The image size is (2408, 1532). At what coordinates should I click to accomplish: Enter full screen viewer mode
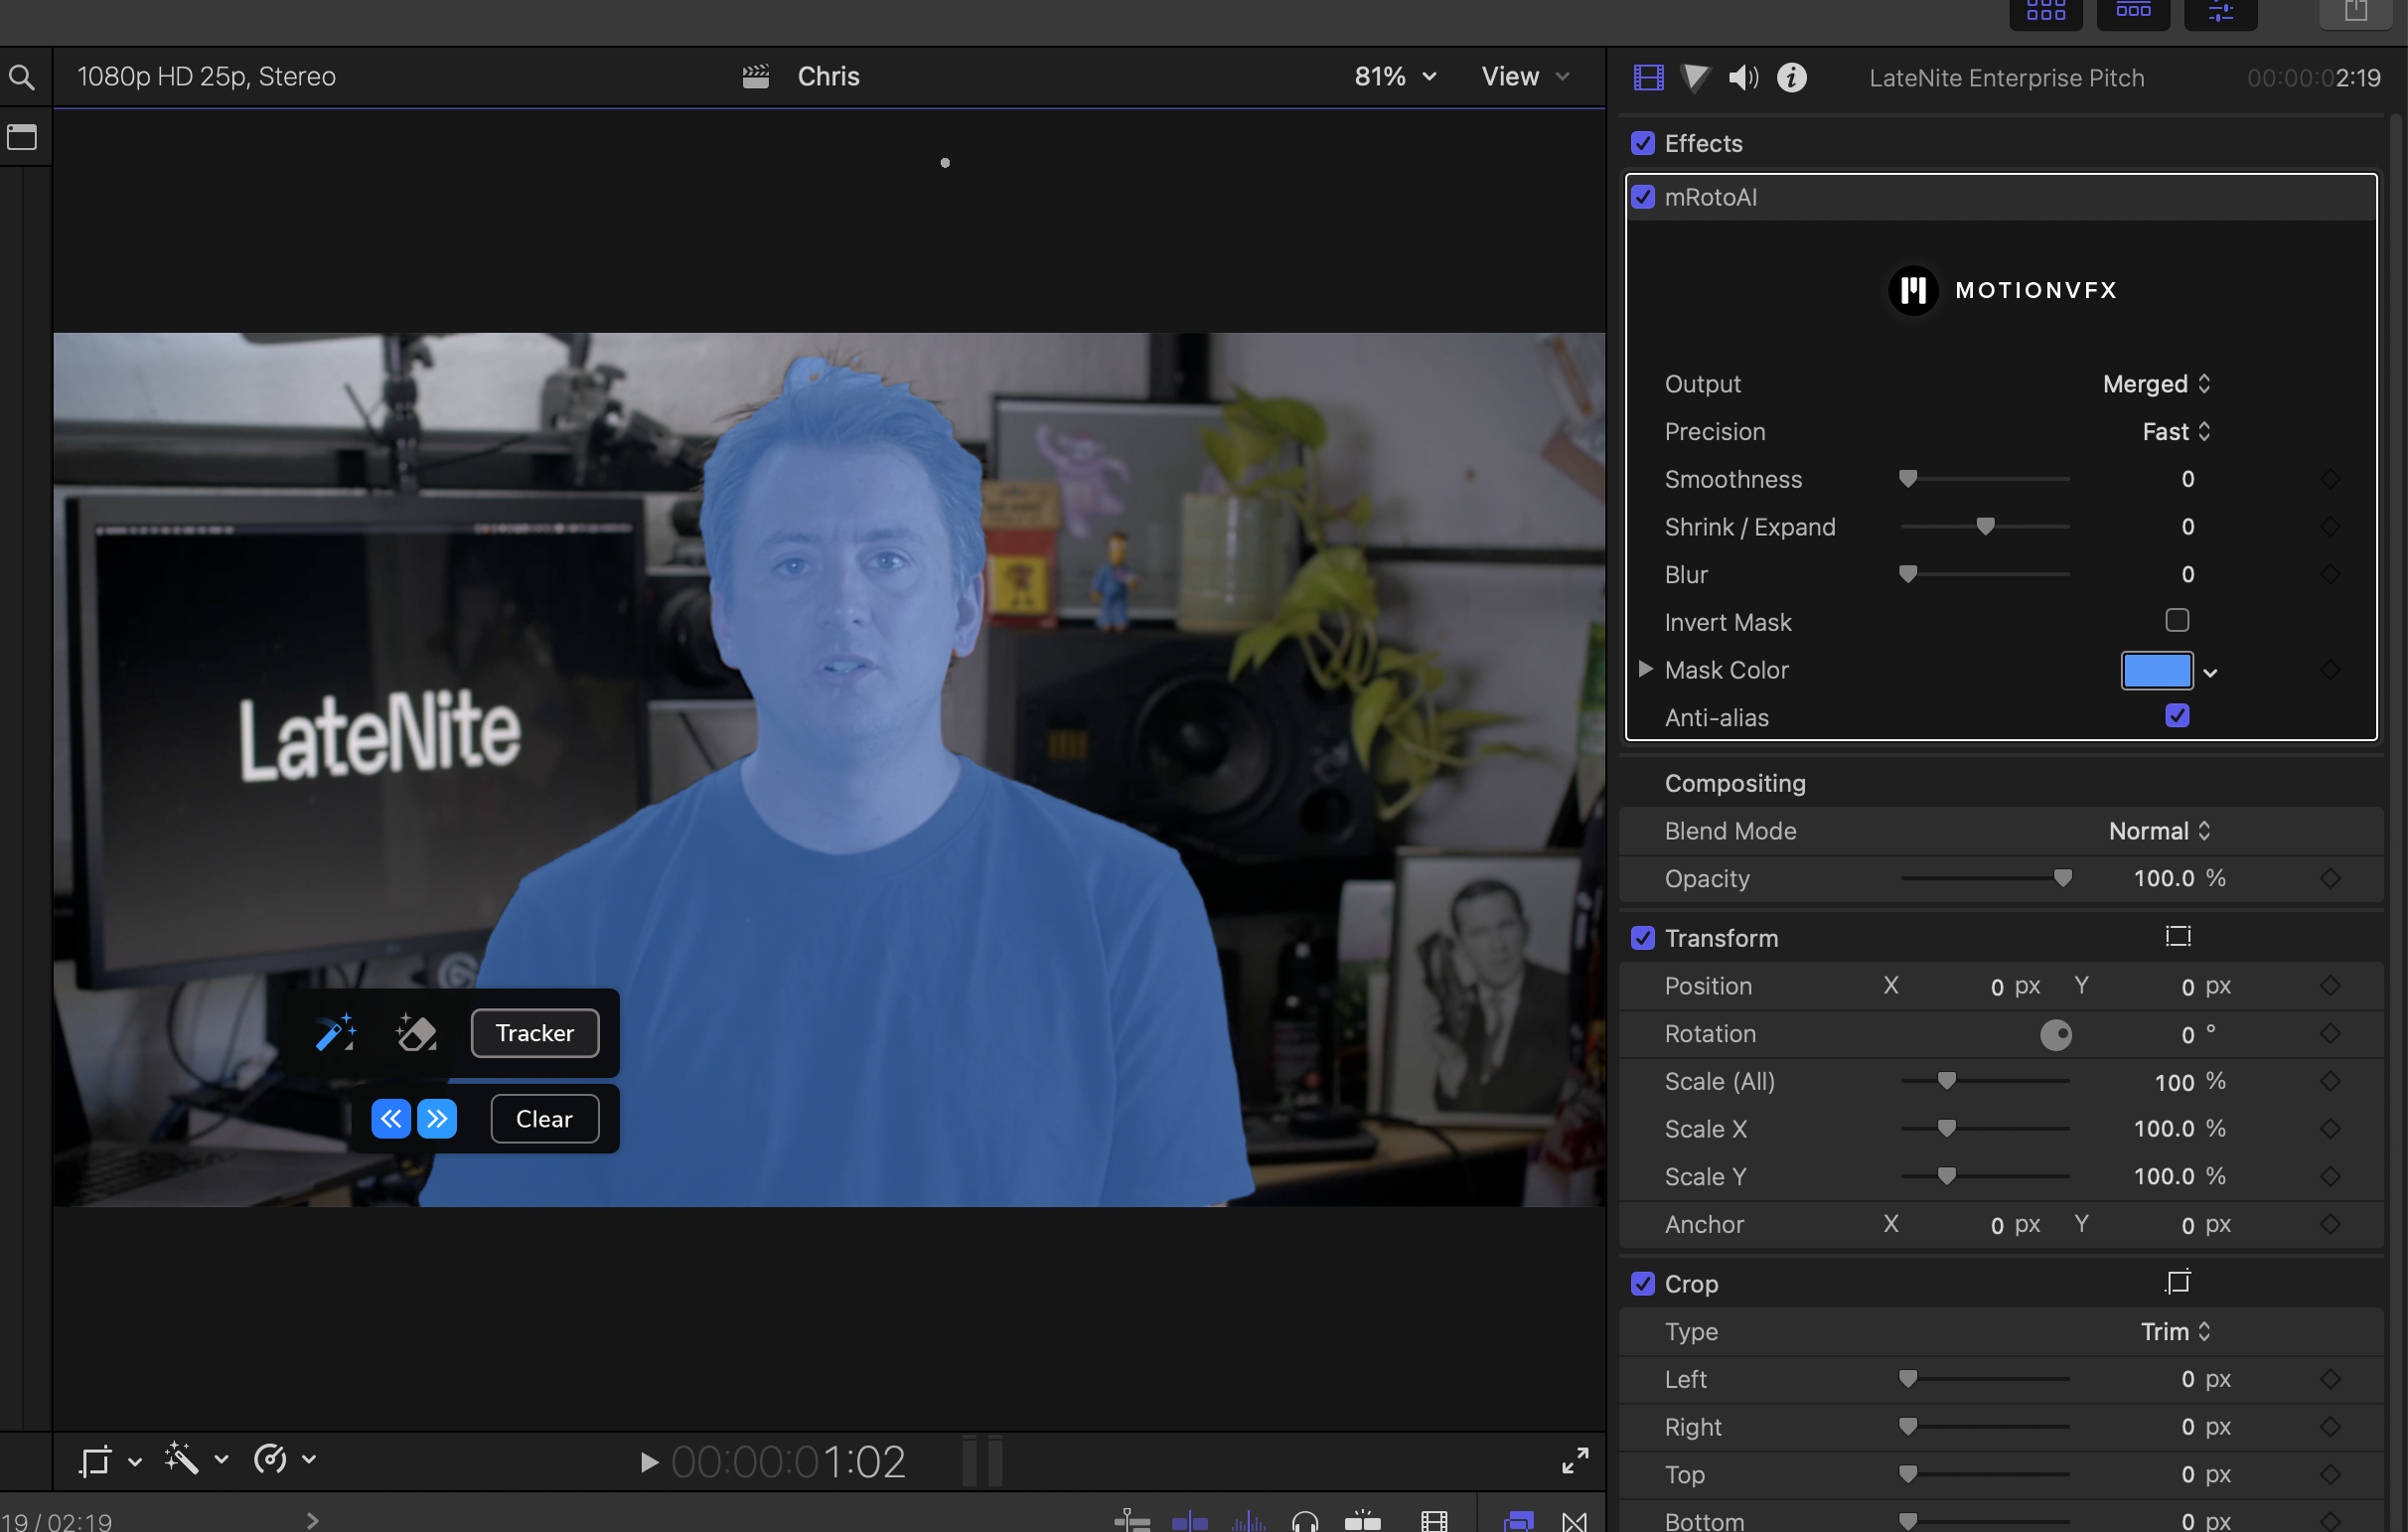click(x=1575, y=1461)
